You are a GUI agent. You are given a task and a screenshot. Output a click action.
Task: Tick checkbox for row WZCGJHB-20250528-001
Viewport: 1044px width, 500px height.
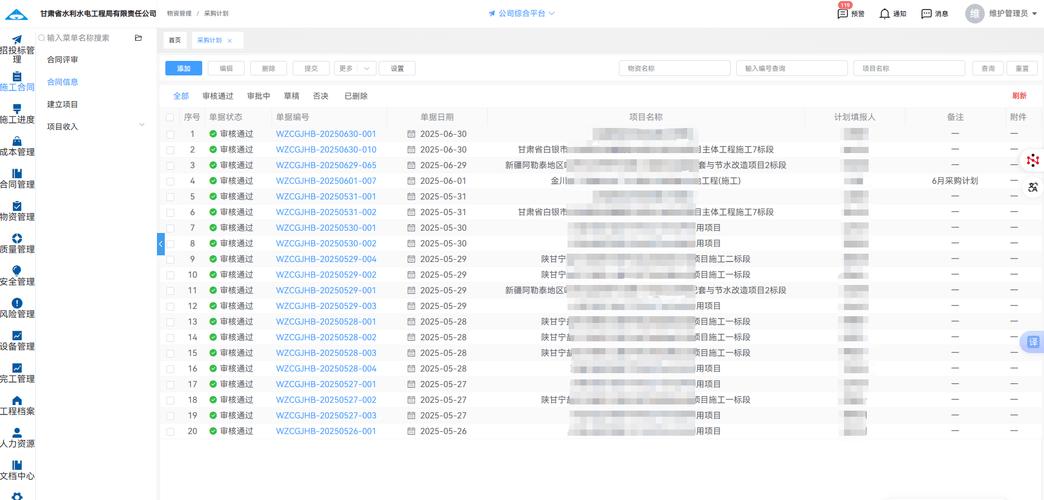pos(170,322)
